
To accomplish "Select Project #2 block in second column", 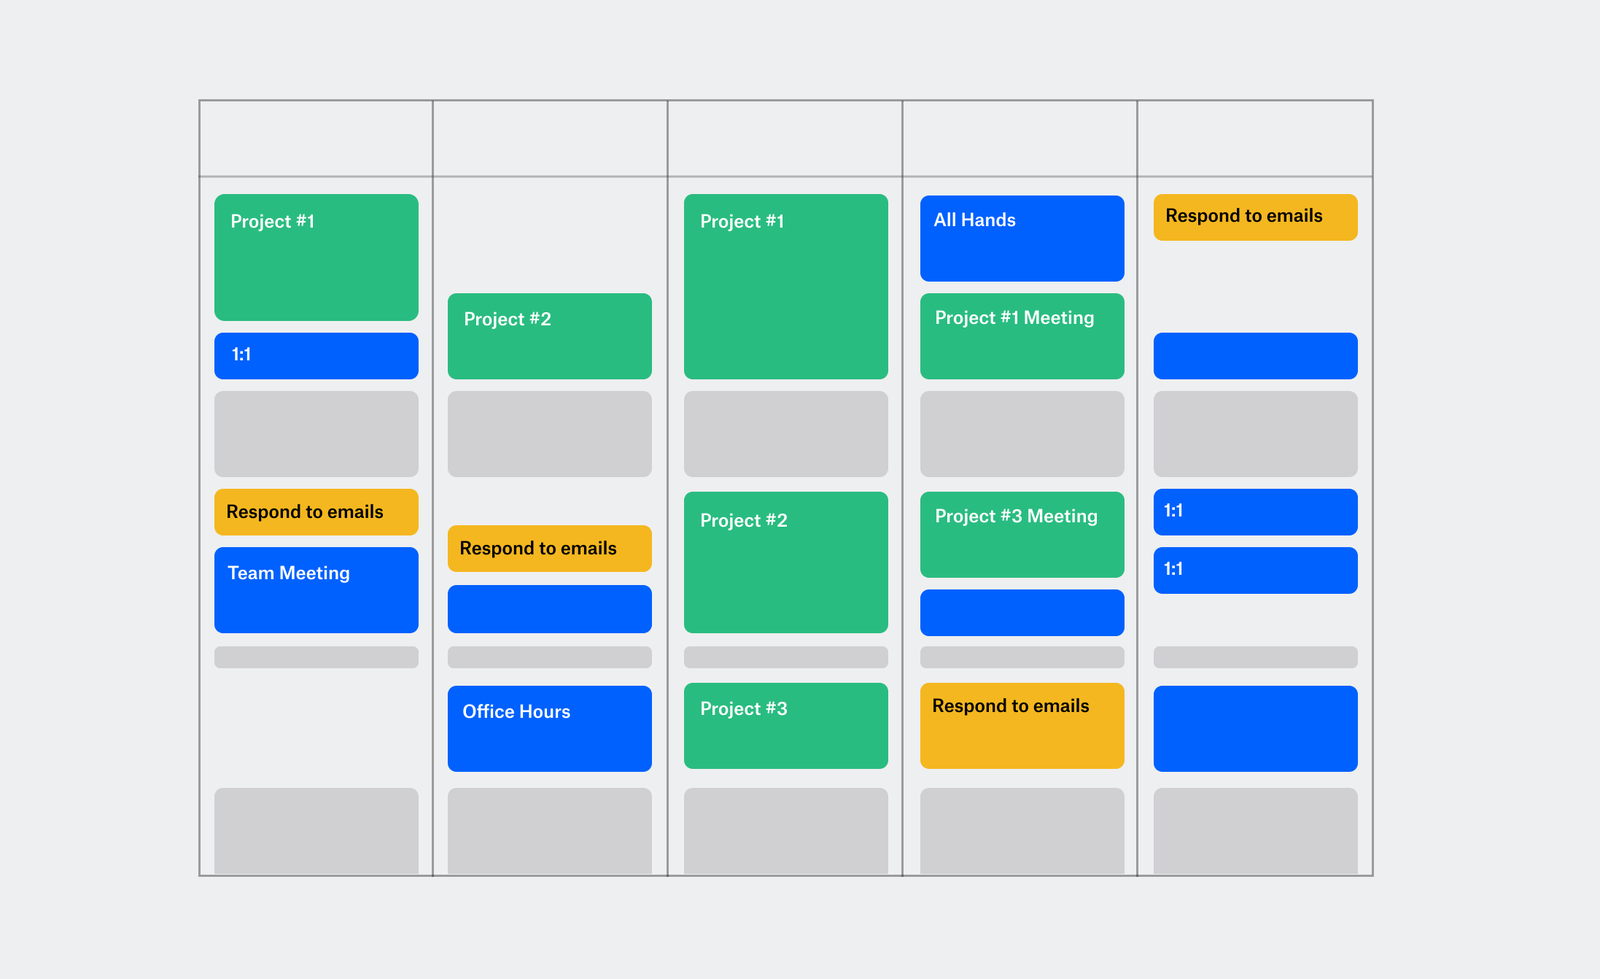I will tap(549, 336).
